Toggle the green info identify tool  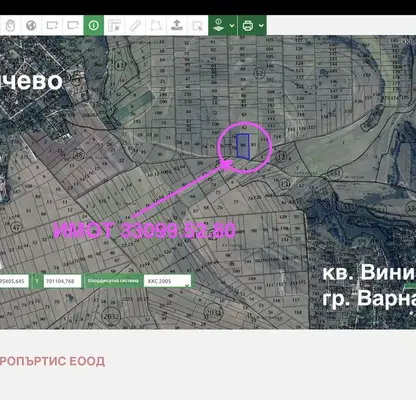pos(94,25)
